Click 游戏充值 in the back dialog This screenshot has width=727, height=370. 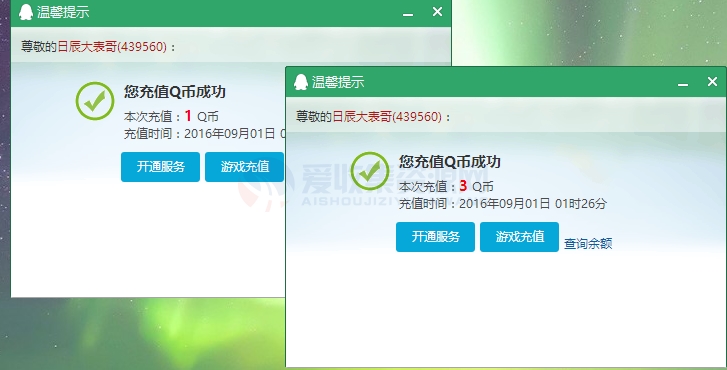pyautogui.click(x=245, y=167)
